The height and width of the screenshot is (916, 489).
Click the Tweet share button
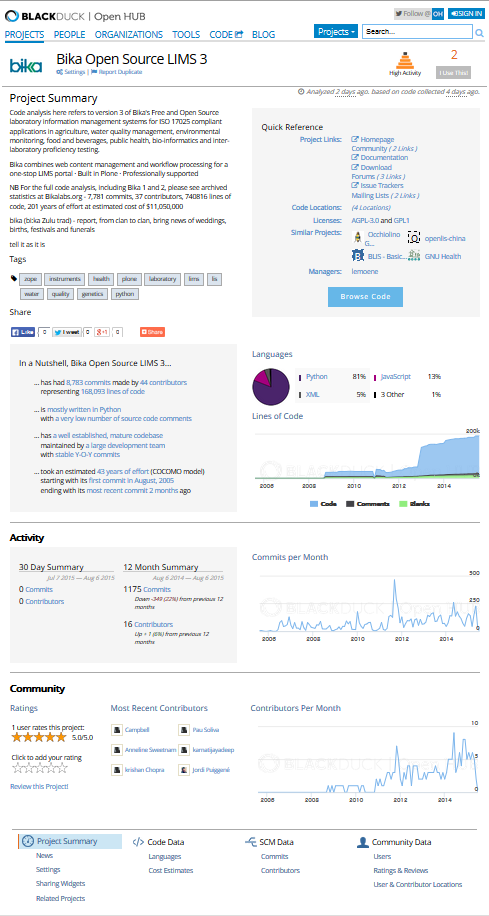(67, 332)
